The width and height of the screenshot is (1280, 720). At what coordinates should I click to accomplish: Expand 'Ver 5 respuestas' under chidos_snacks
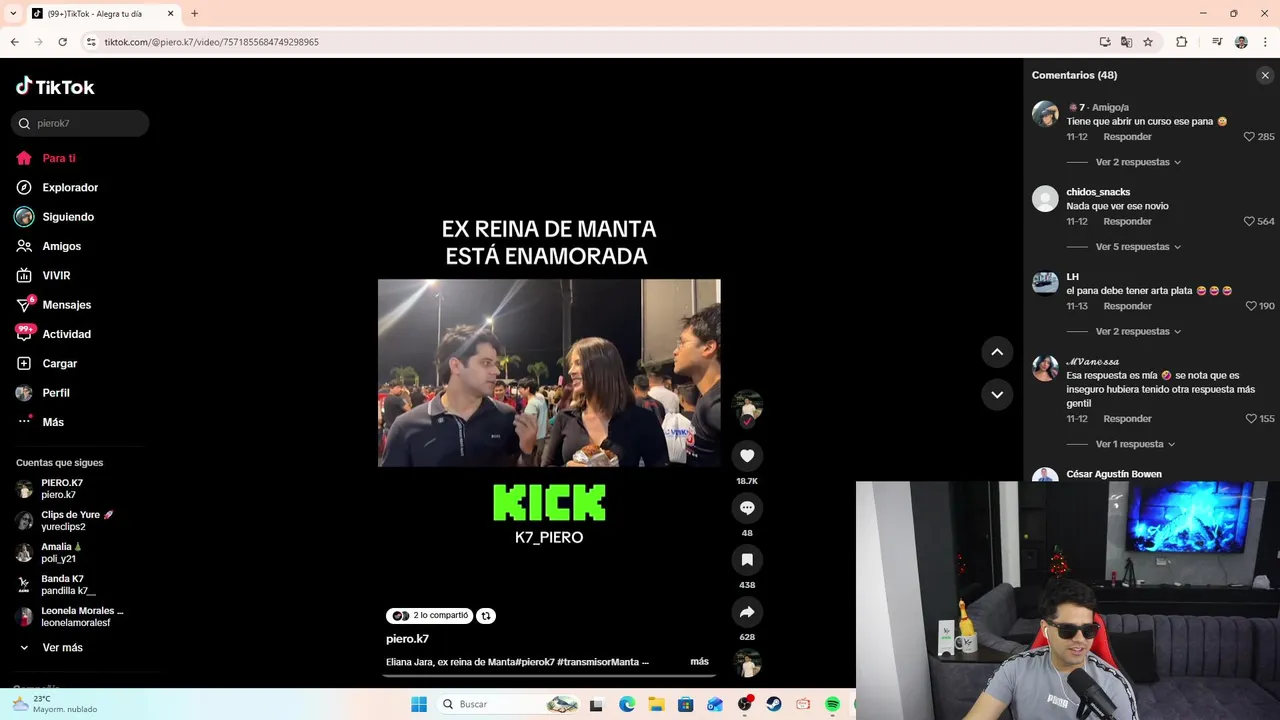pos(1138,247)
